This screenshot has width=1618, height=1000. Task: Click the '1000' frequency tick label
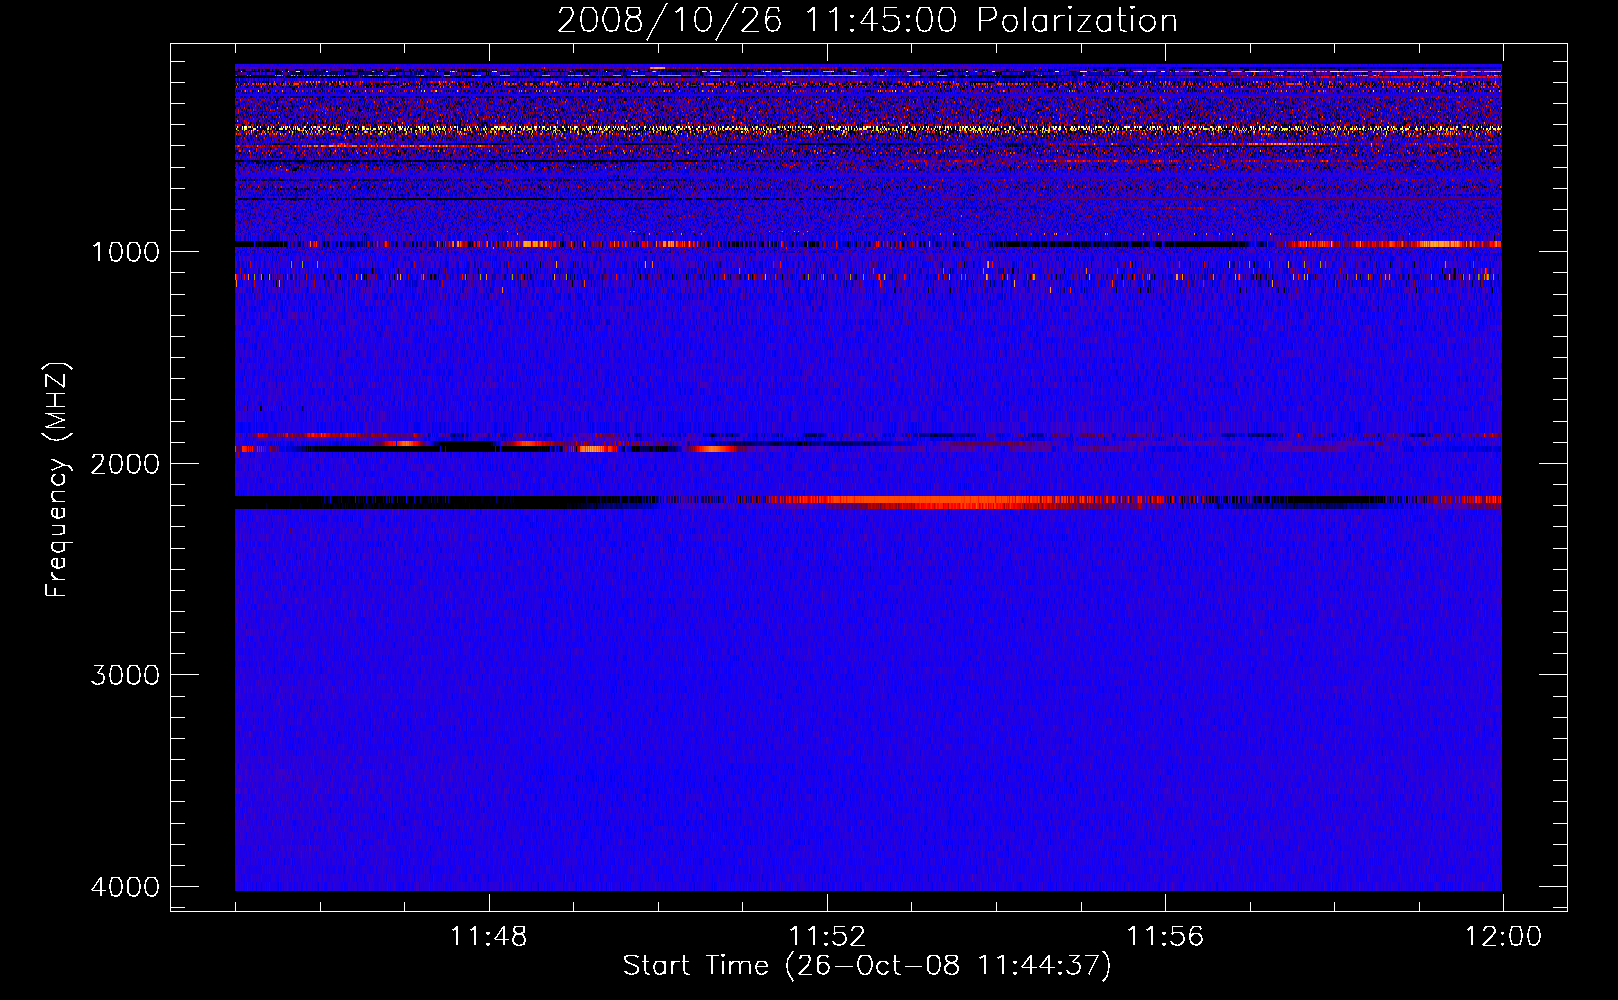tap(125, 251)
